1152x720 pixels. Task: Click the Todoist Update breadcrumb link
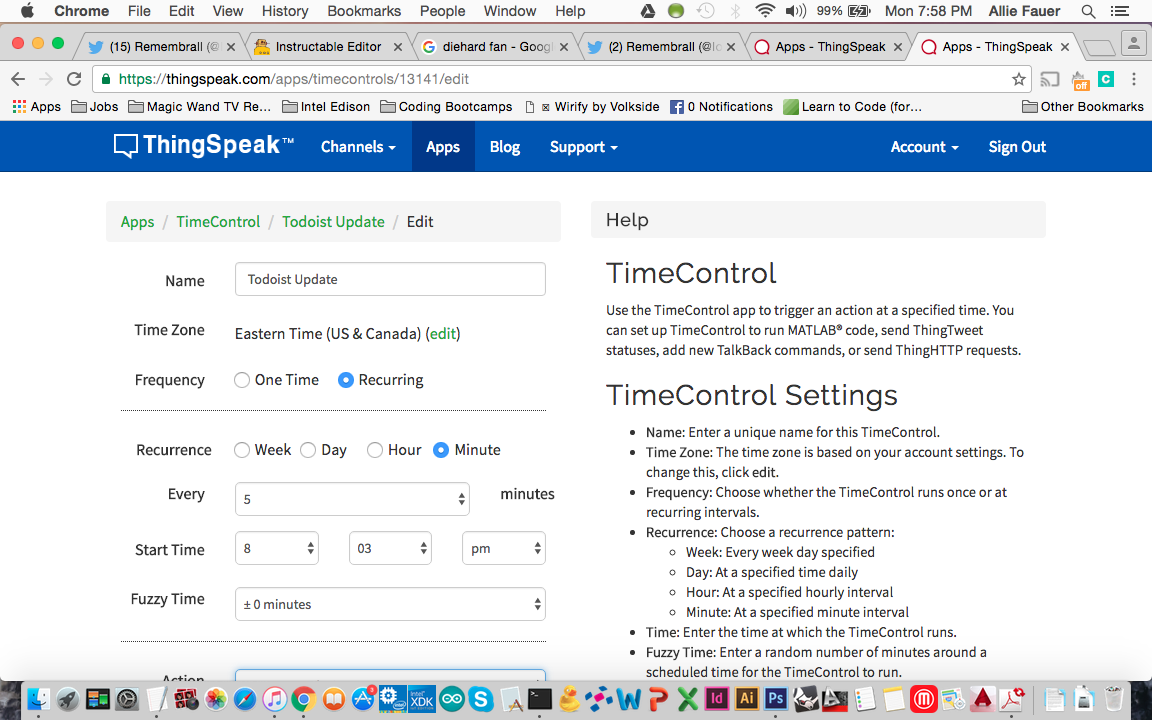333,222
